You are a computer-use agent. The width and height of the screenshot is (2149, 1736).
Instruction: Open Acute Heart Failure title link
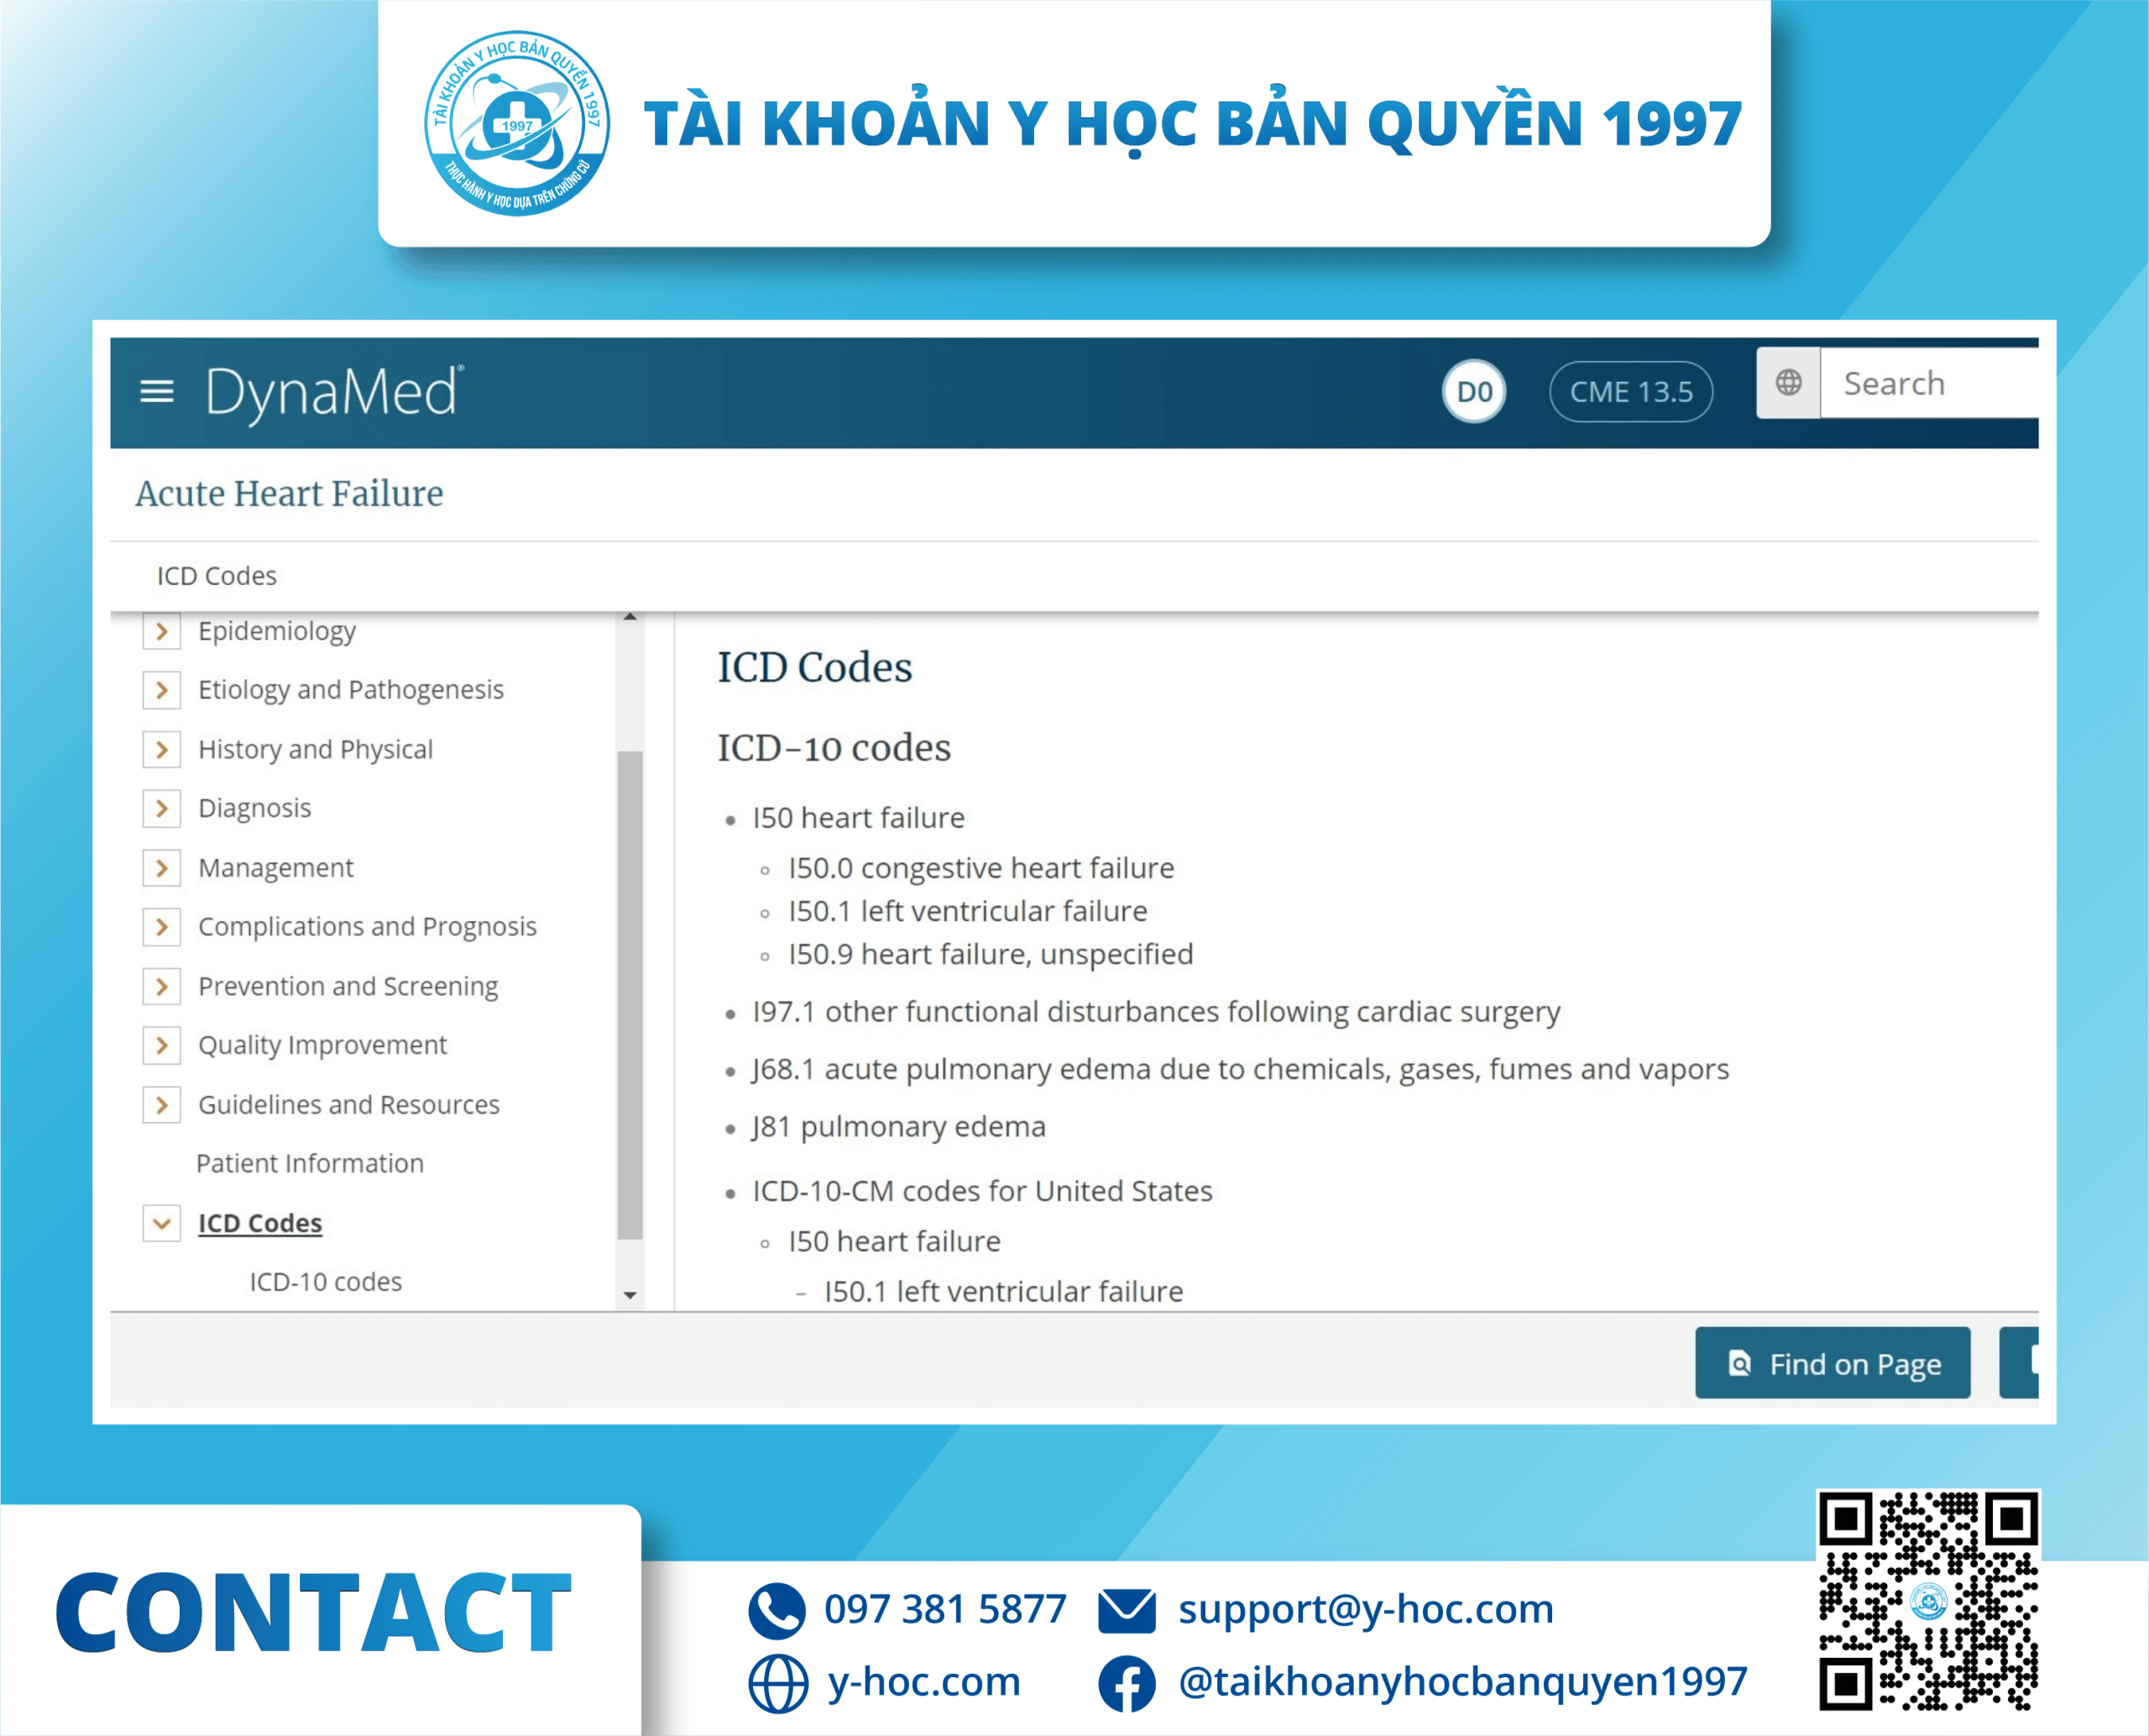click(289, 494)
